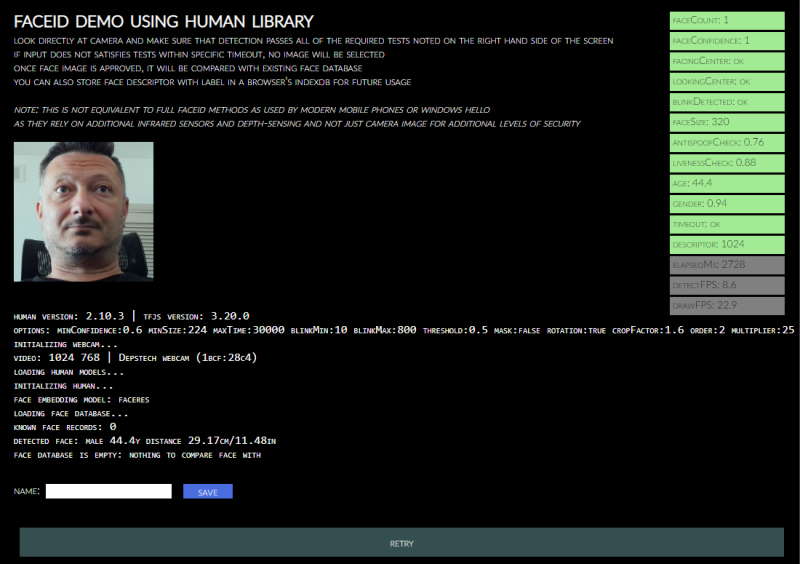Click the detectFPS gray status box
800x564 pixels.
coord(727,285)
